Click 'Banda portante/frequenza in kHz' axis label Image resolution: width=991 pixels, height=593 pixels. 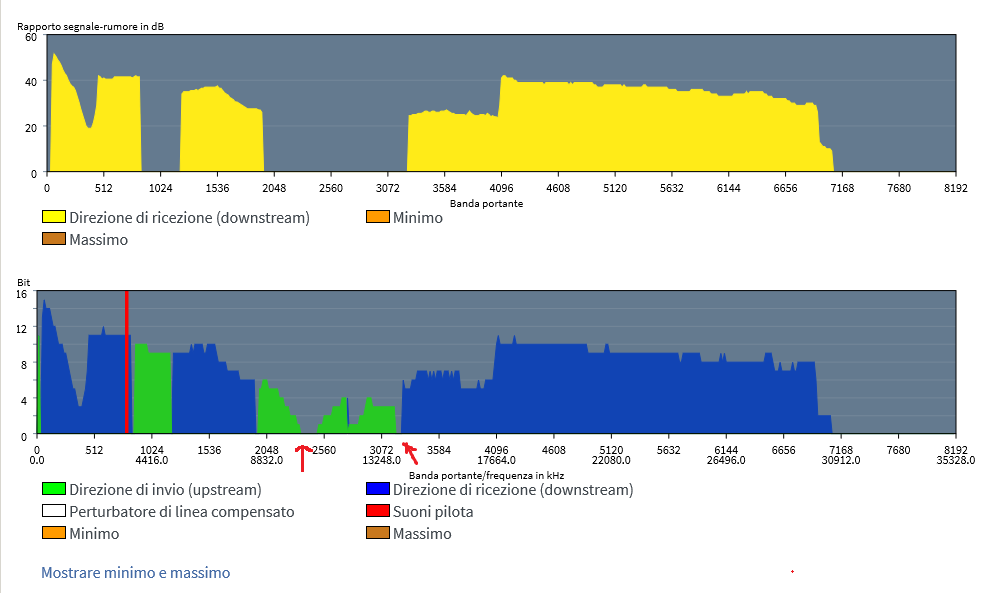[x=486, y=475]
